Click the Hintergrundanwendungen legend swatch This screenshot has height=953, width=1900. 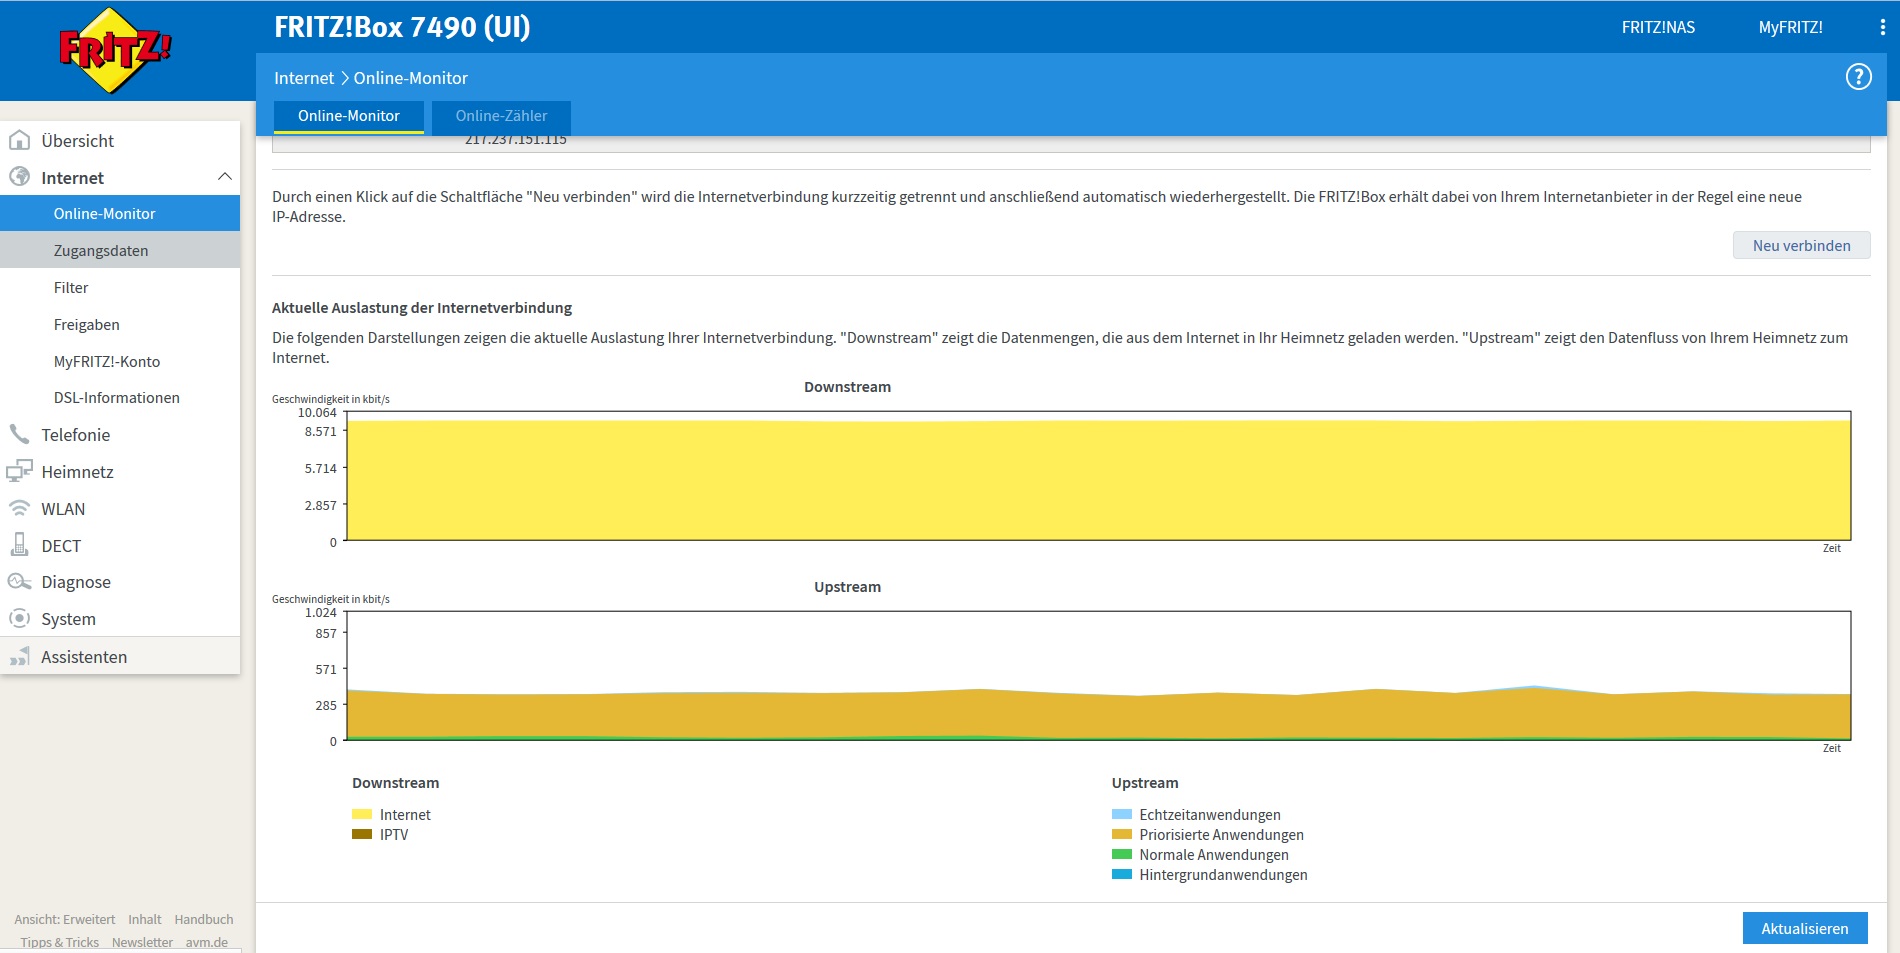(x=1122, y=874)
